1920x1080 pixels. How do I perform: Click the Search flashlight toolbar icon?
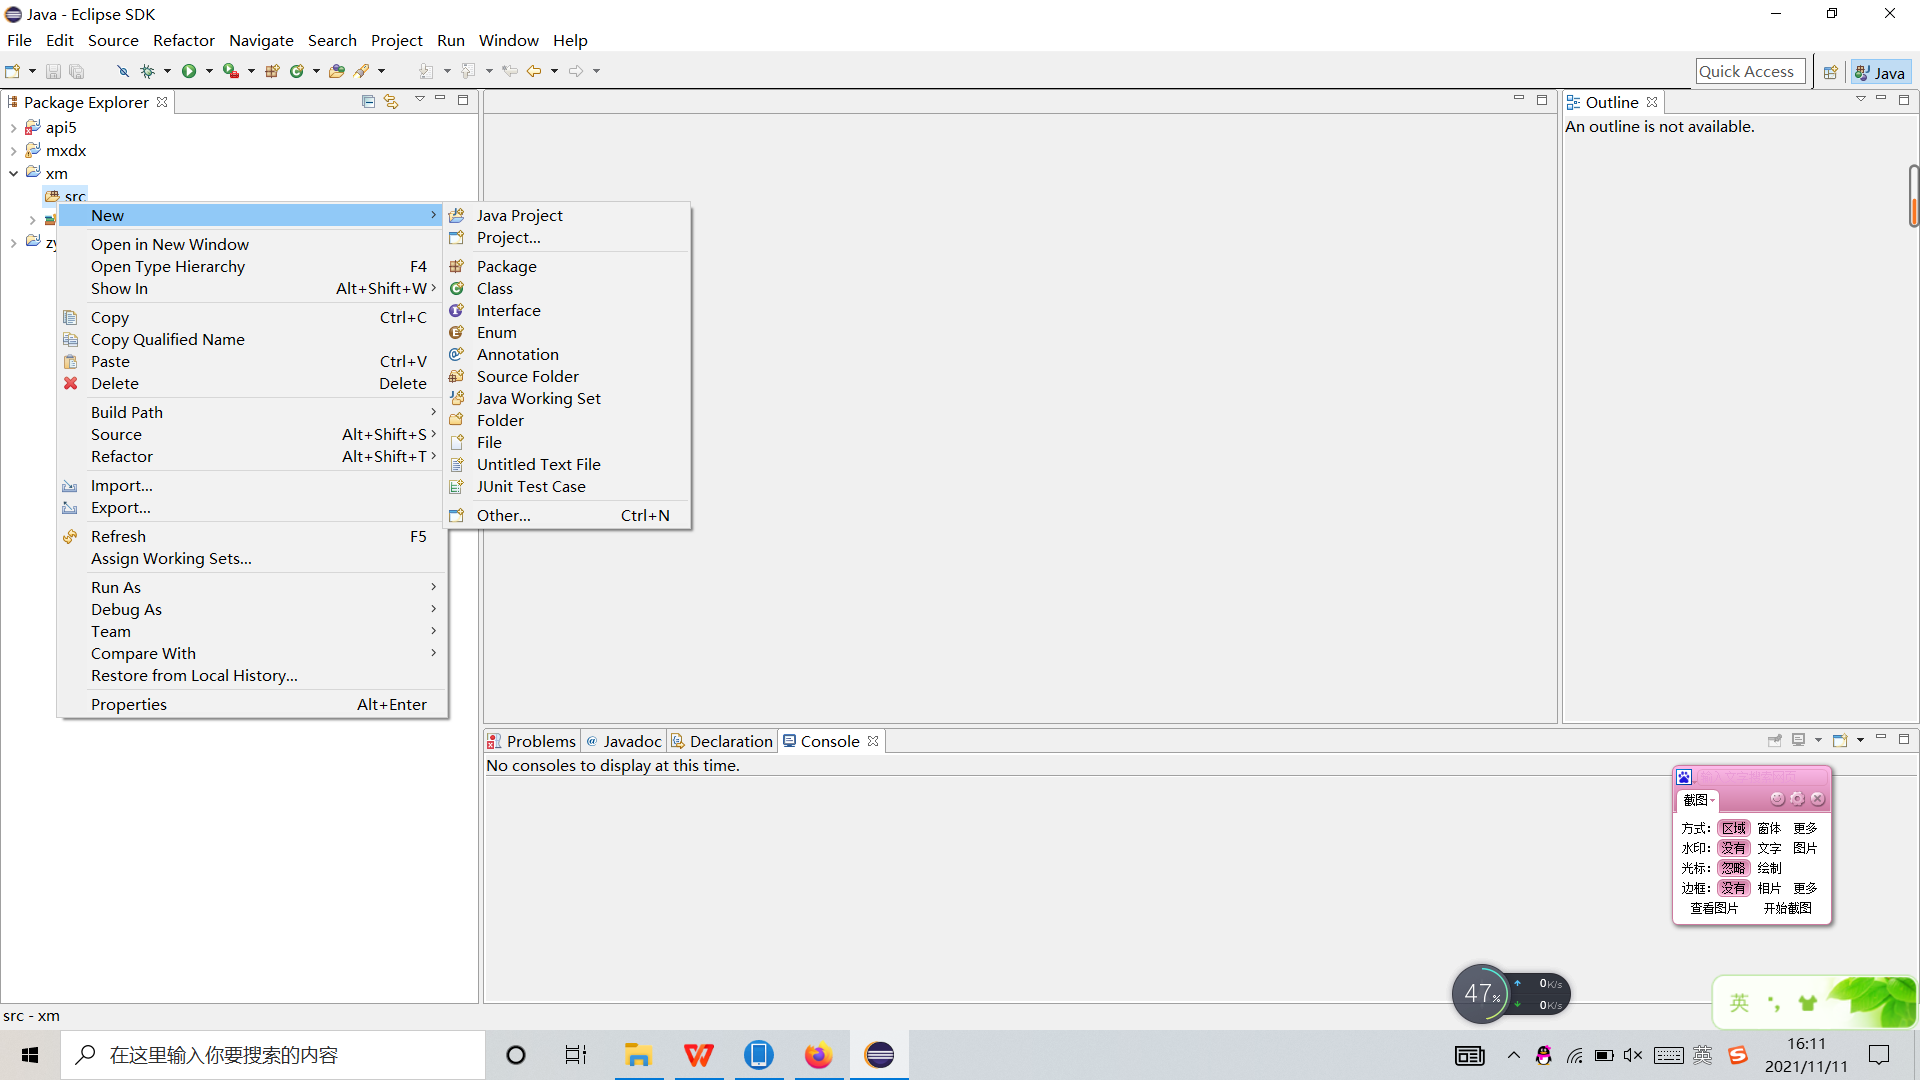point(362,71)
